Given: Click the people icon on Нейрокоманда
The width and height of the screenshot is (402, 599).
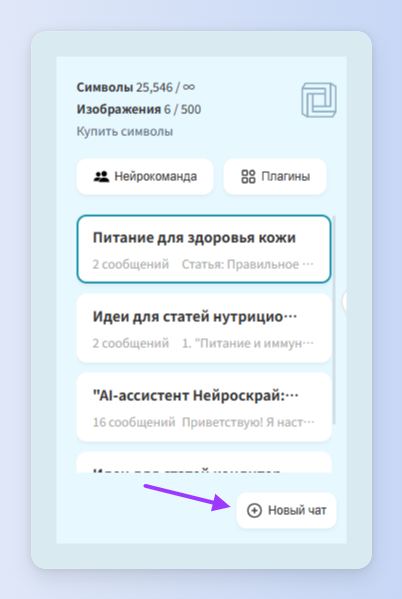Looking at the screenshot, I should point(101,176).
